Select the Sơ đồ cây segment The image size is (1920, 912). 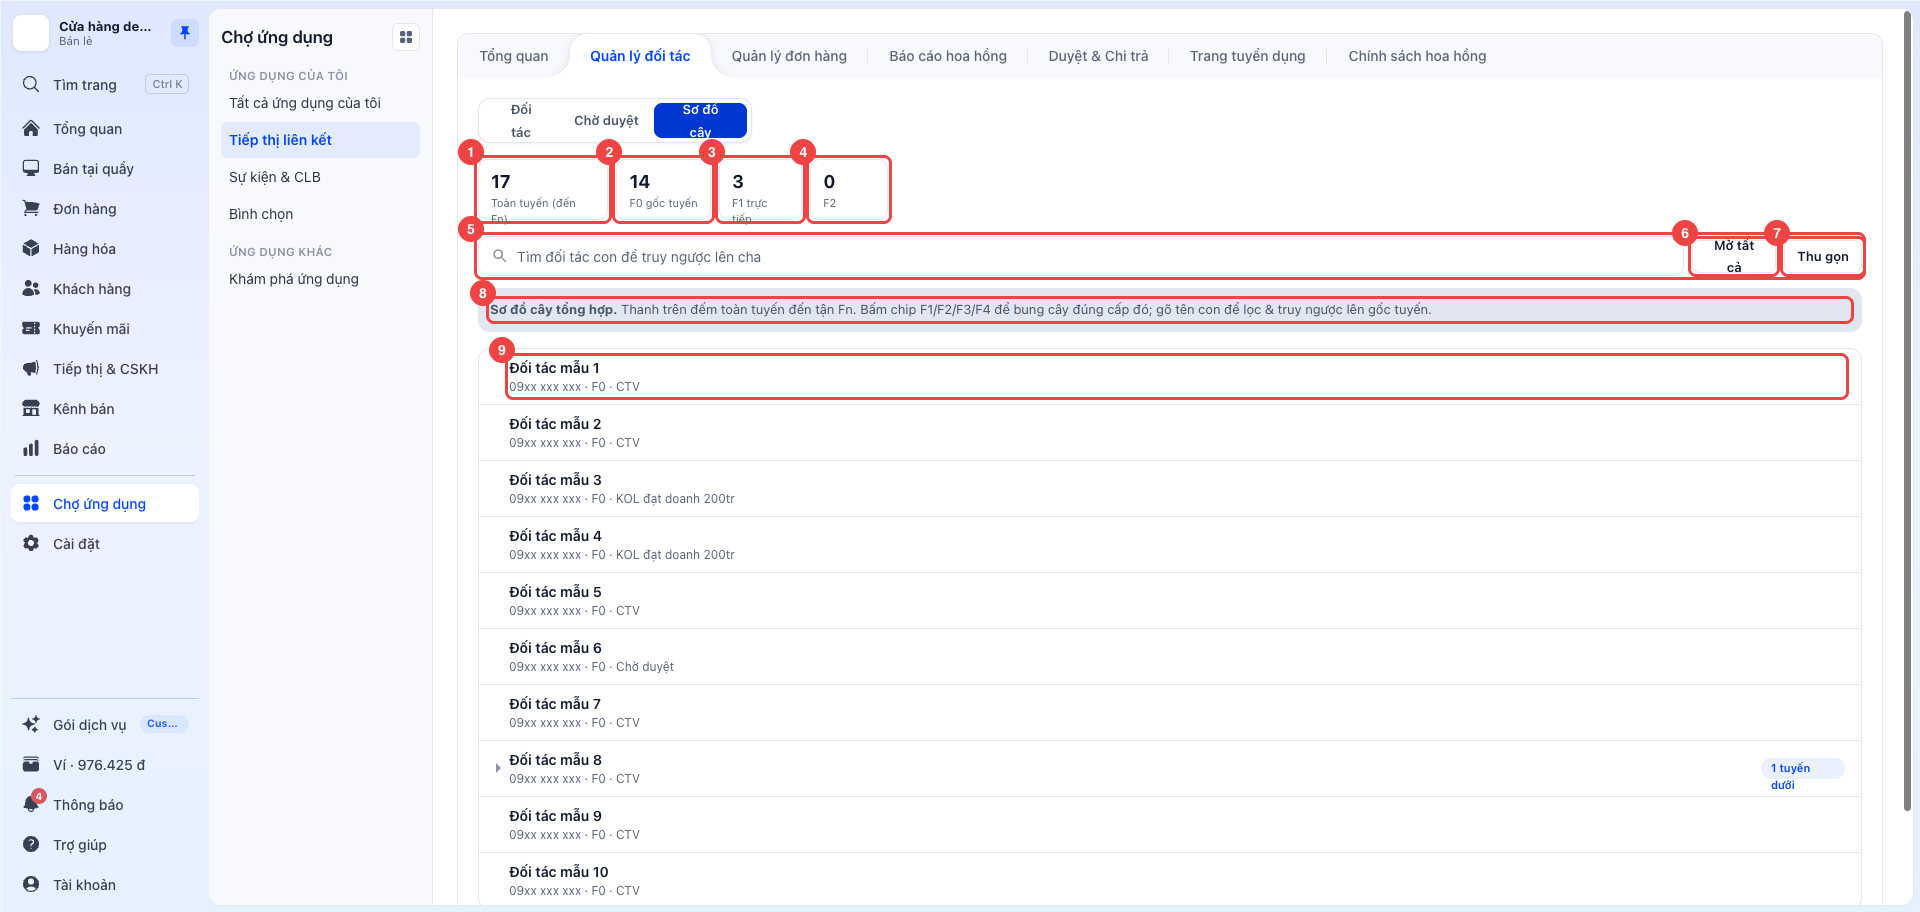pos(700,121)
